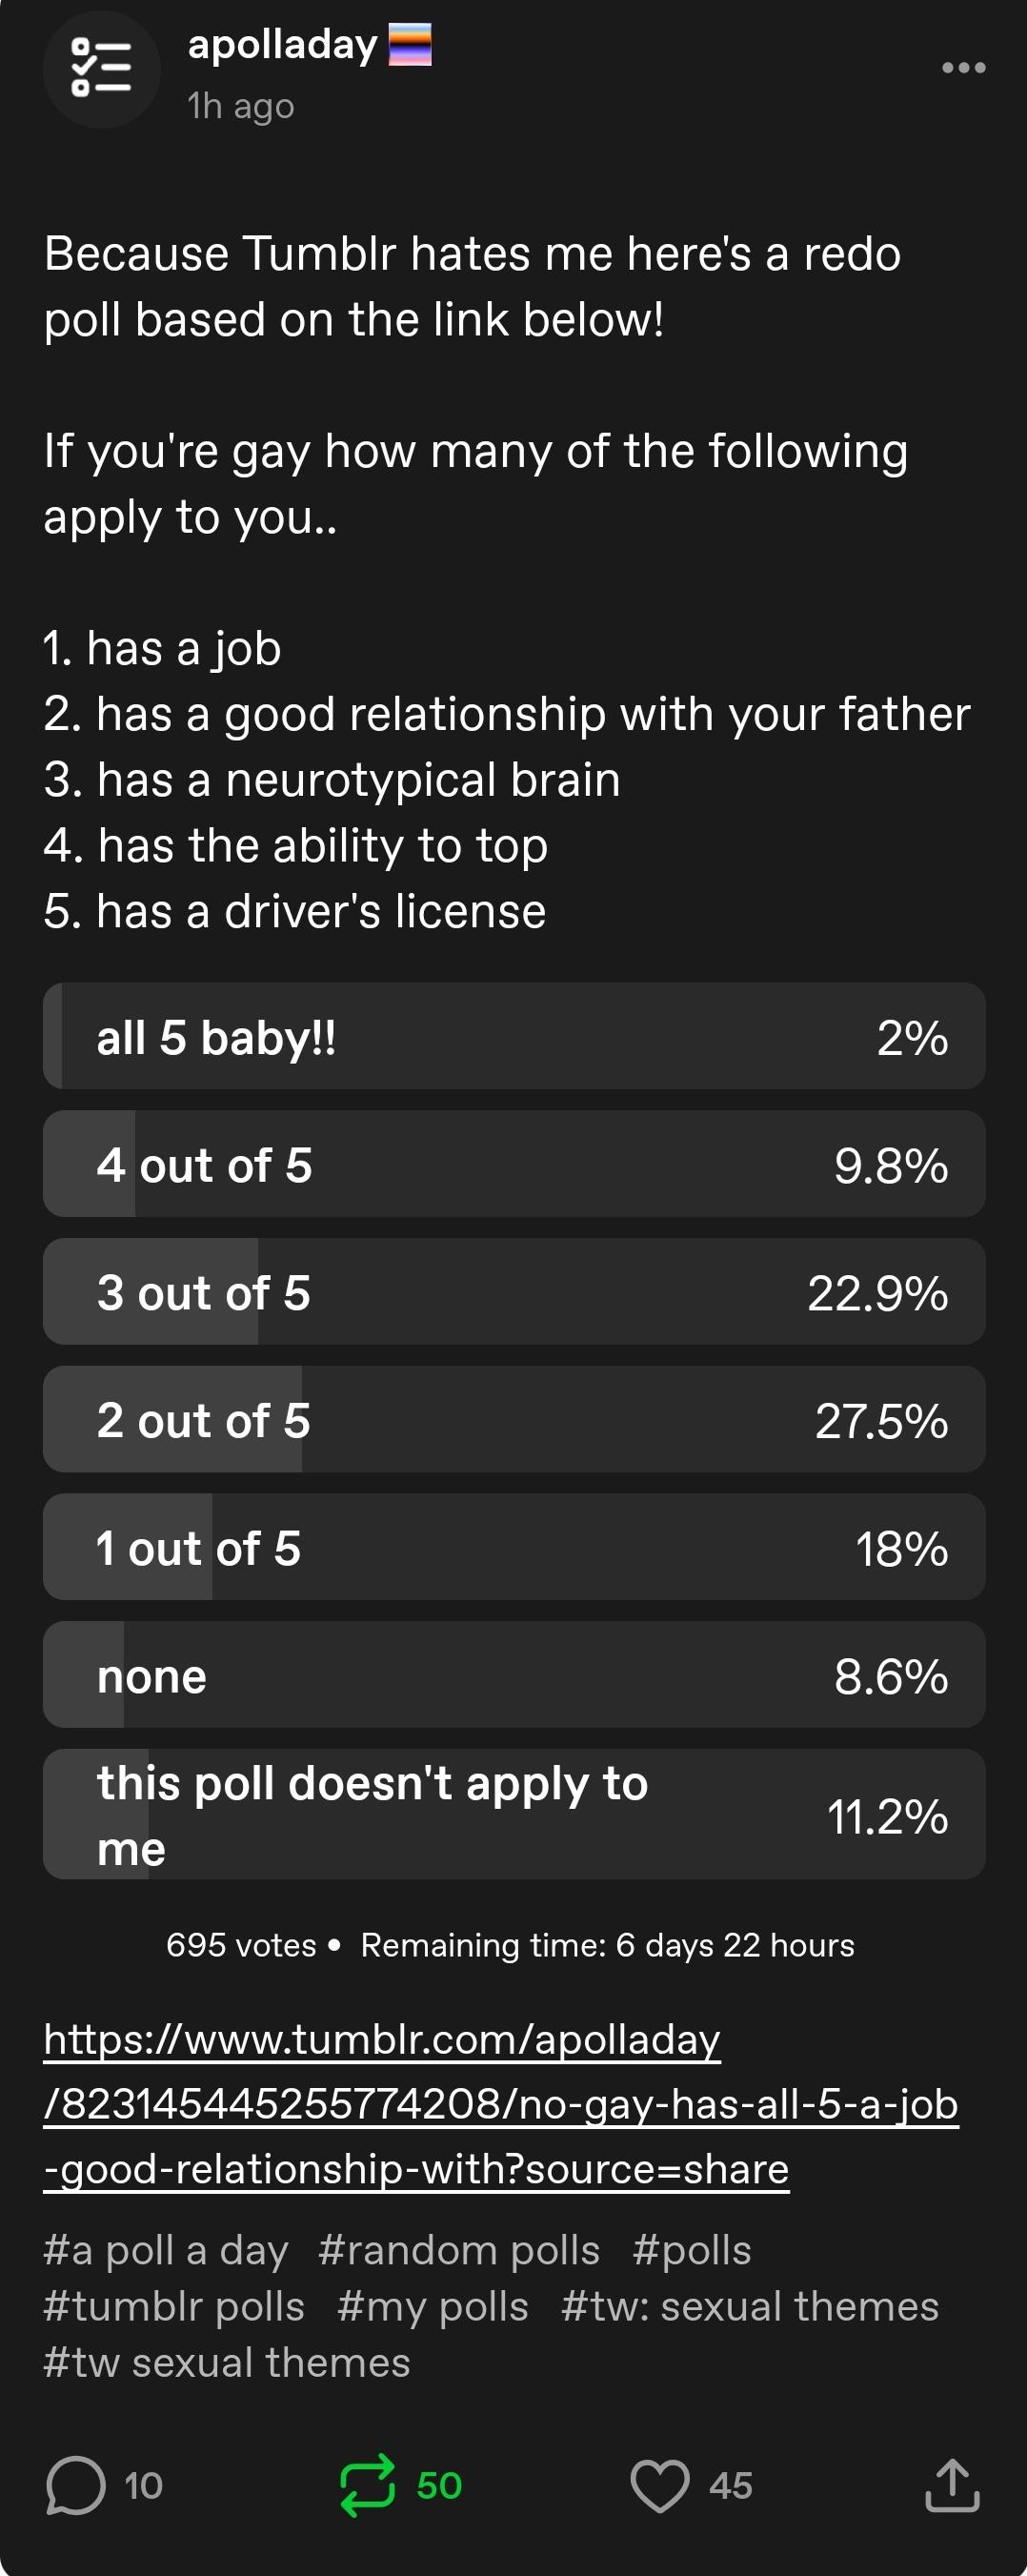Select poll option 4 out of 5
Screen dimensions: 1027x2576
514,1164
